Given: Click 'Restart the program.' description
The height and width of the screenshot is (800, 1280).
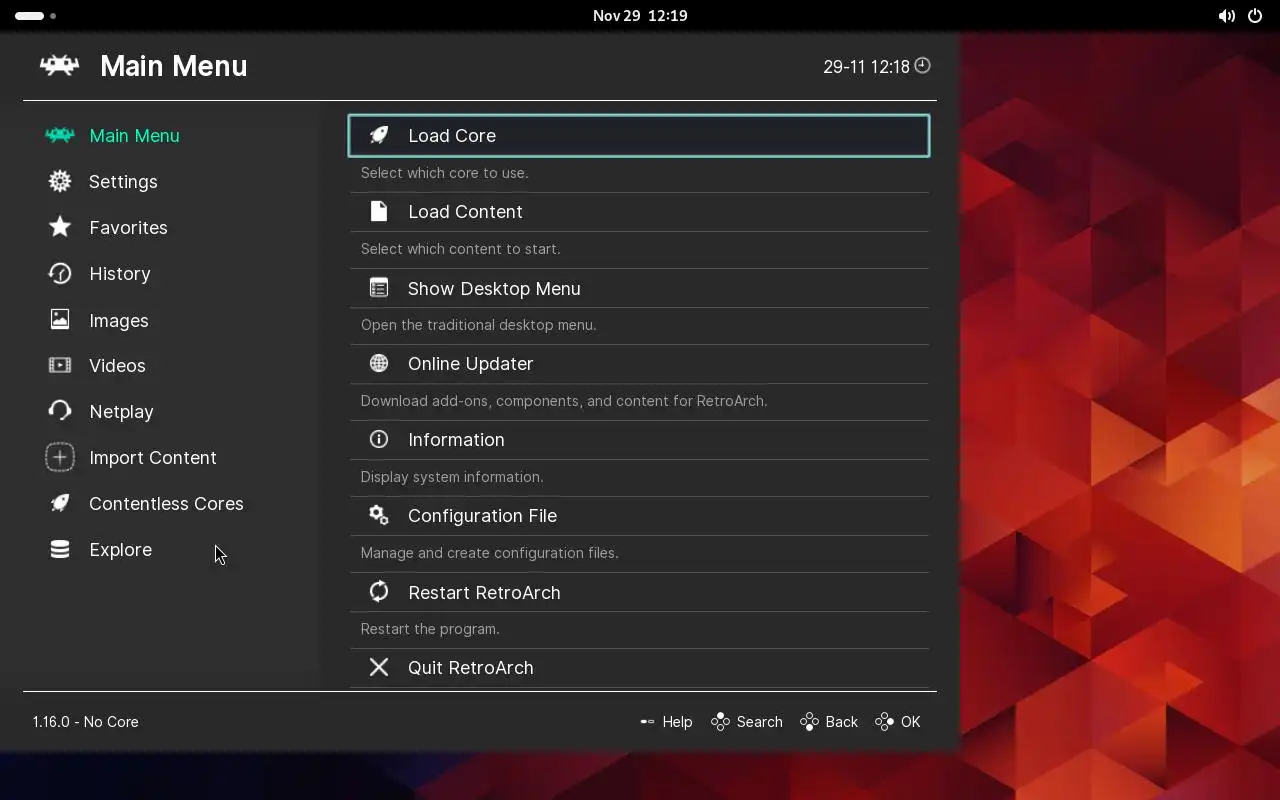Looking at the screenshot, I should (430, 628).
